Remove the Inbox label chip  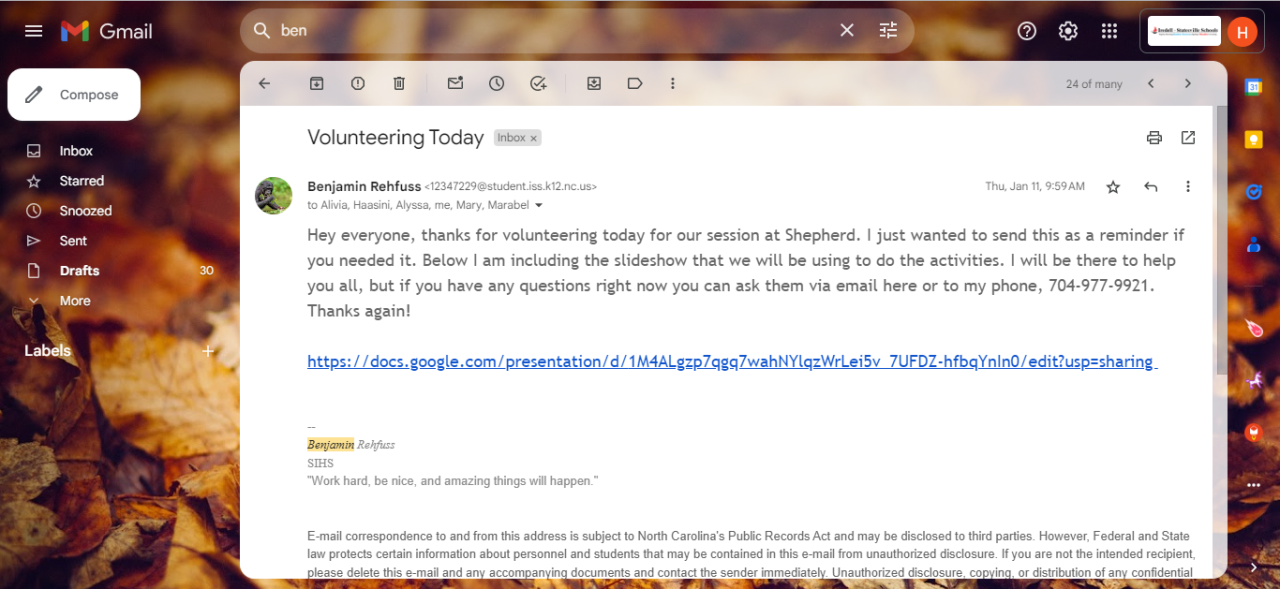[534, 139]
